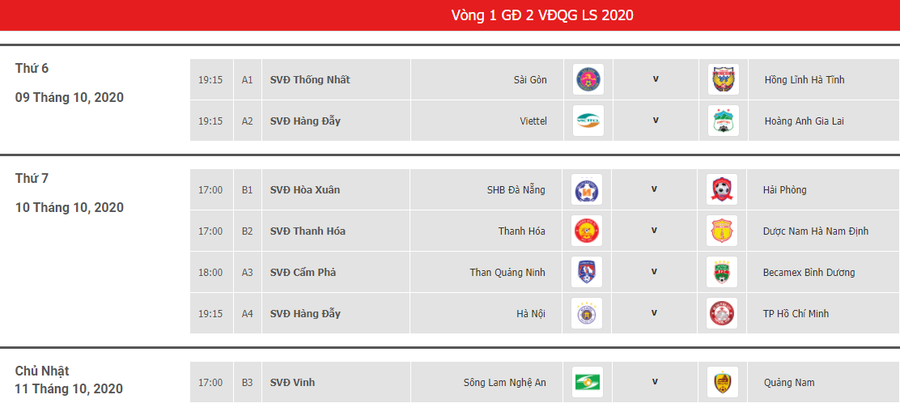Click the TP Hồ Chí Minh logo
900x403 pixels.
click(x=721, y=313)
